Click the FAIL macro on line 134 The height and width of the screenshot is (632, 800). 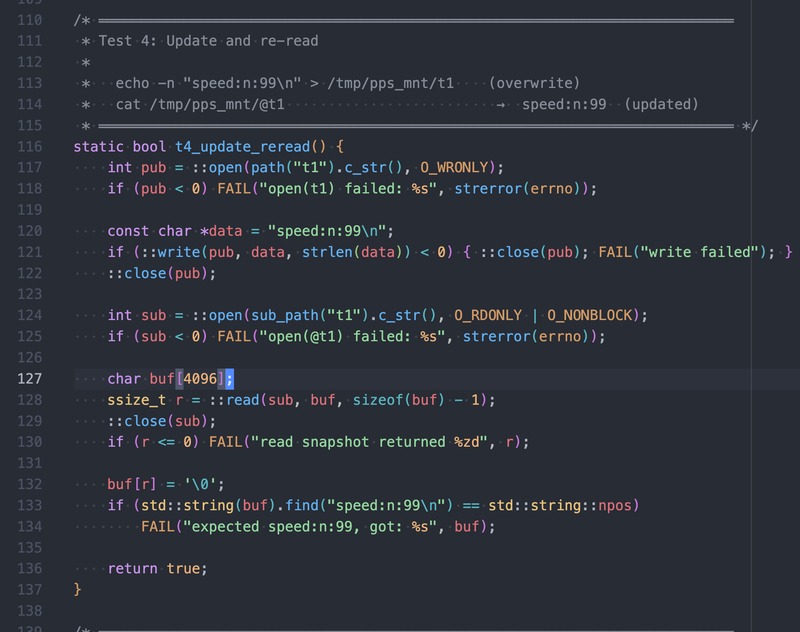pyautogui.click(x=158, y=527)
